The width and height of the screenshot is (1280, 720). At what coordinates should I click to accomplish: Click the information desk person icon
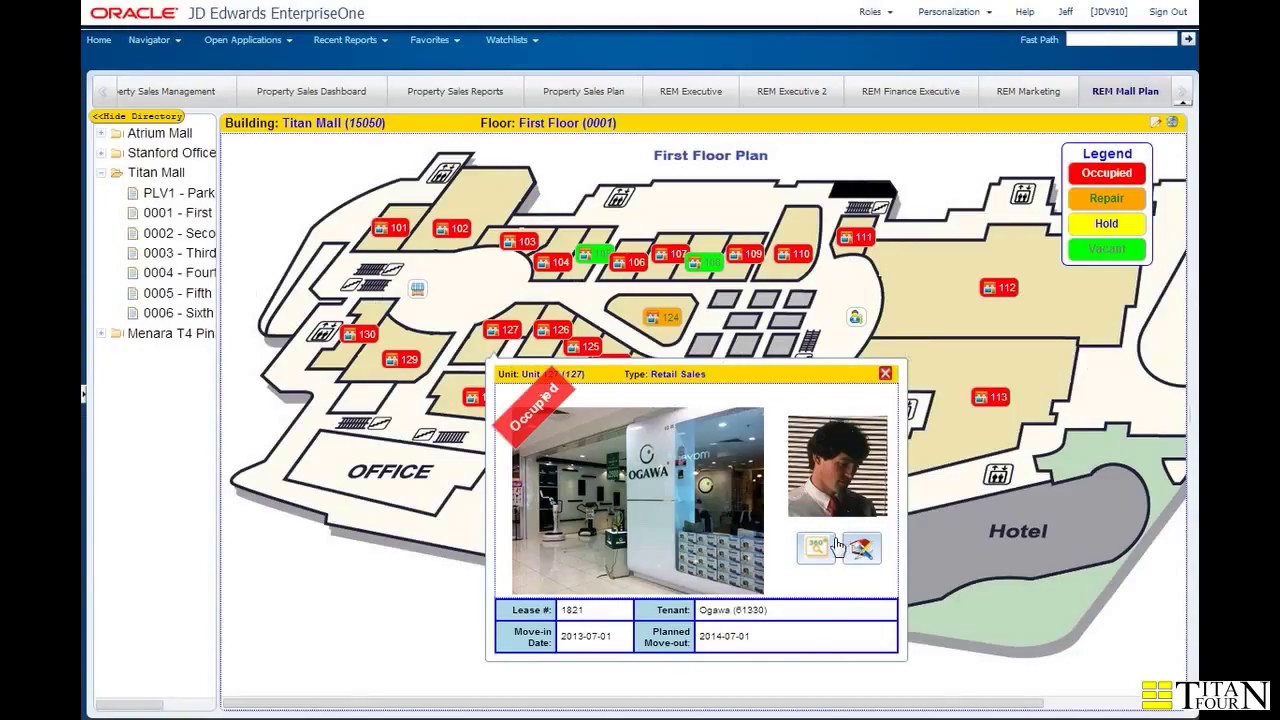point(855,317)
